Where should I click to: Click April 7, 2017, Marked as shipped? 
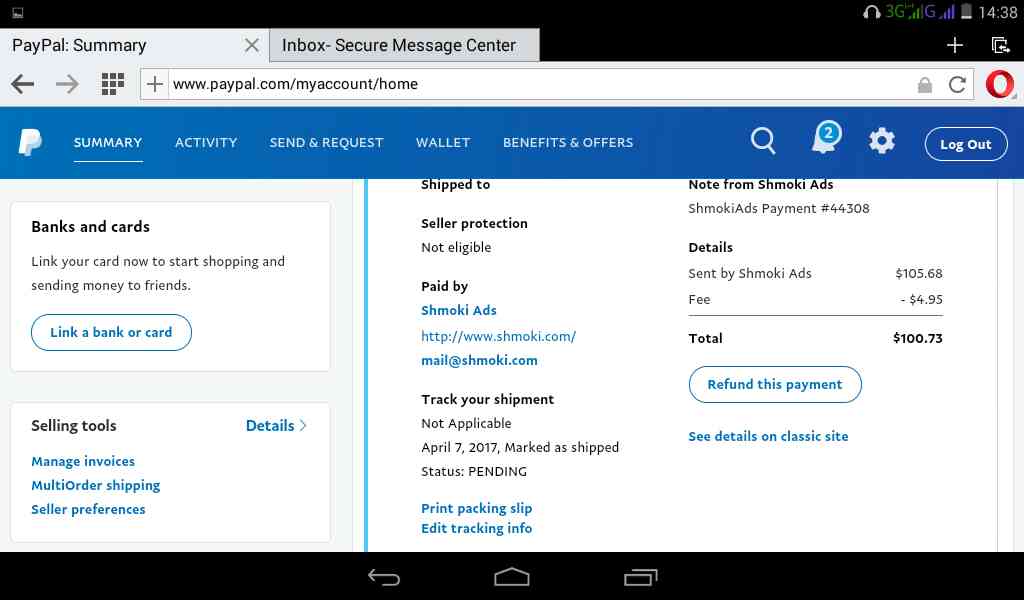pos(520,448)
